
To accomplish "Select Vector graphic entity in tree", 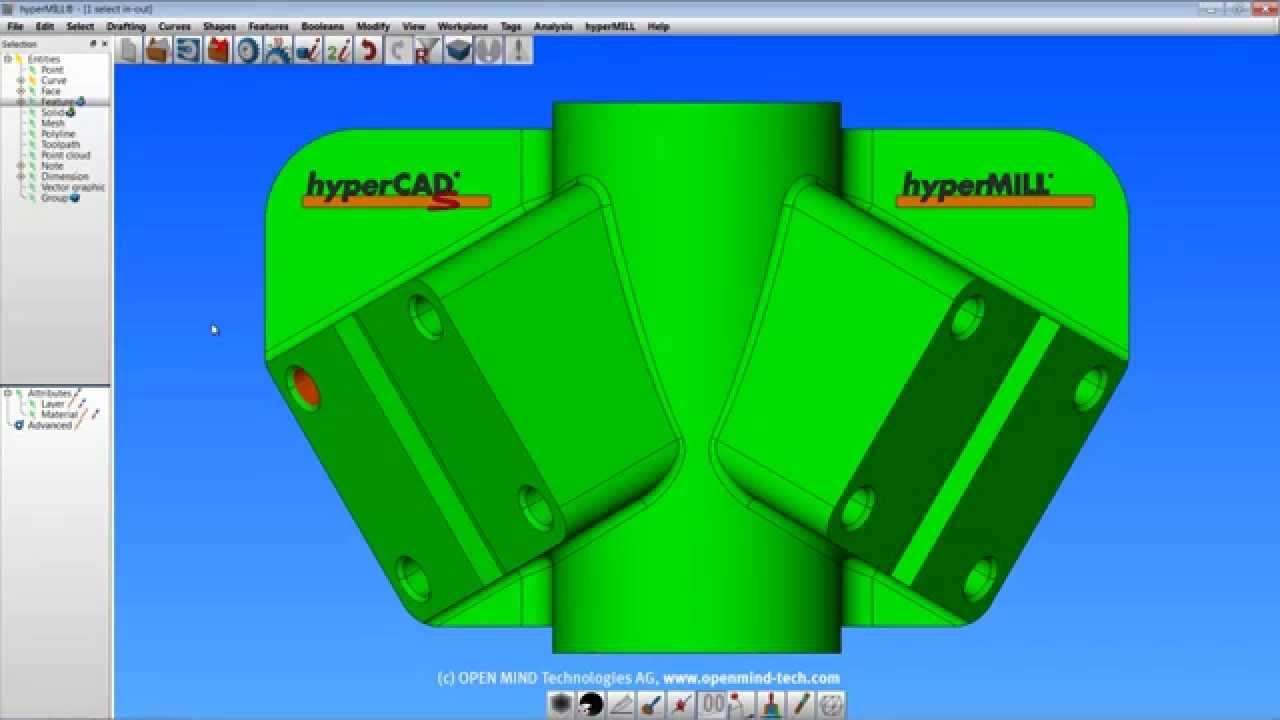I will [73, 187].
